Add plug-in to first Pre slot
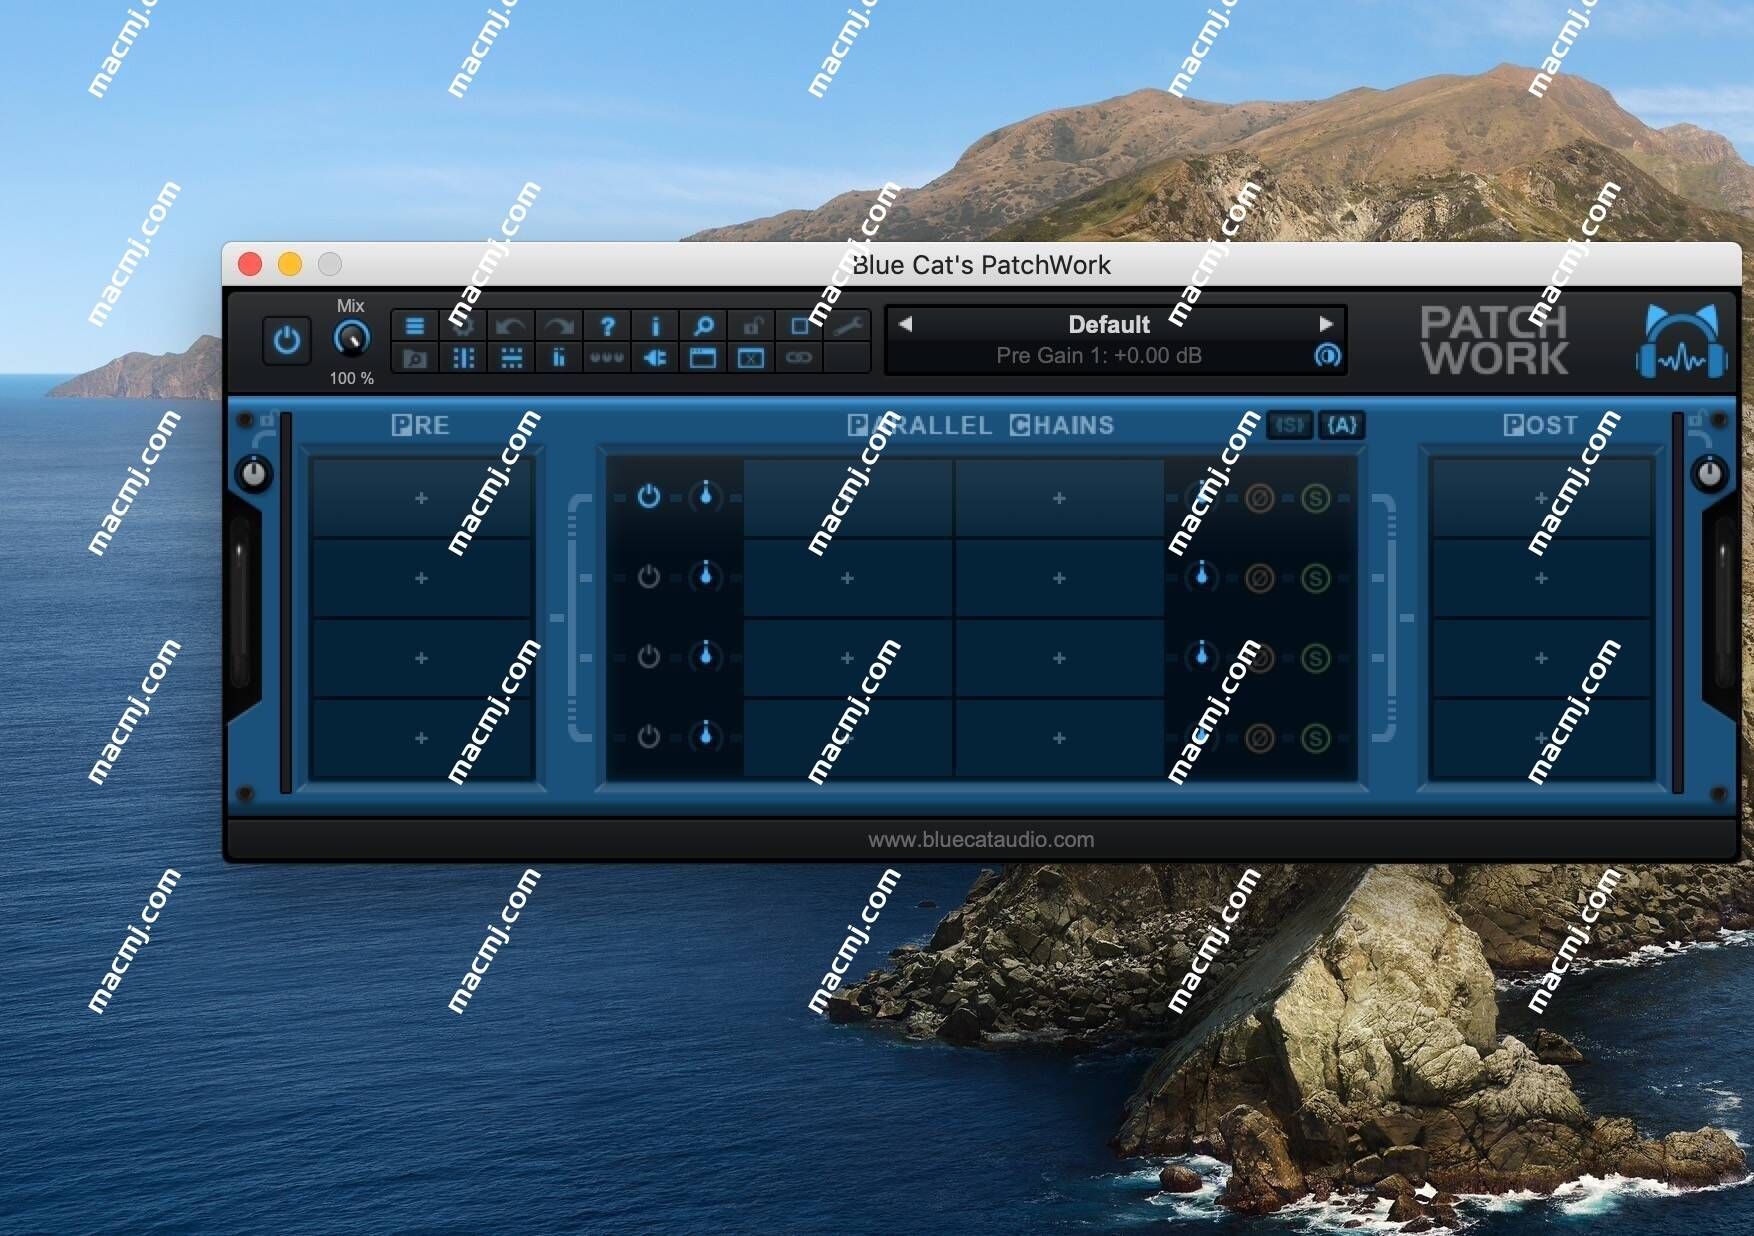The width and height of the screenshot is (1754, 1236). [x=421, y=498]
